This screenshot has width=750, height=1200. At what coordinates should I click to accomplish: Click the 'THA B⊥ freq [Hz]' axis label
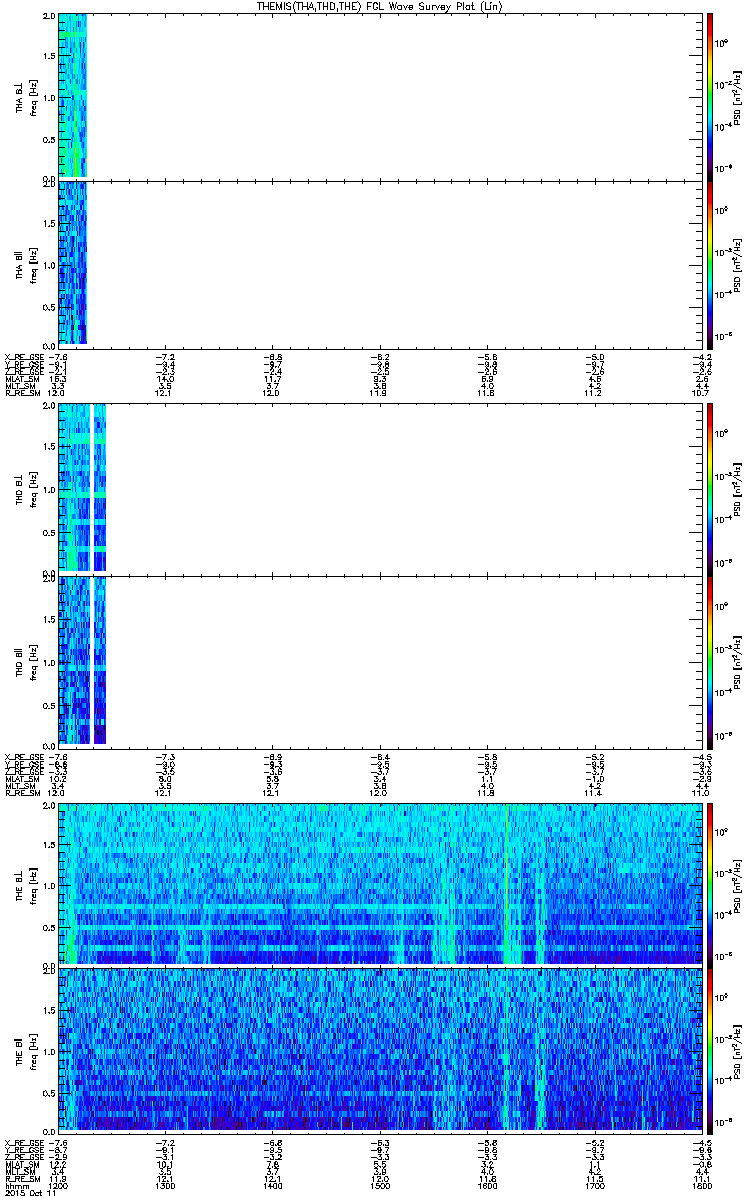point(27,96)
